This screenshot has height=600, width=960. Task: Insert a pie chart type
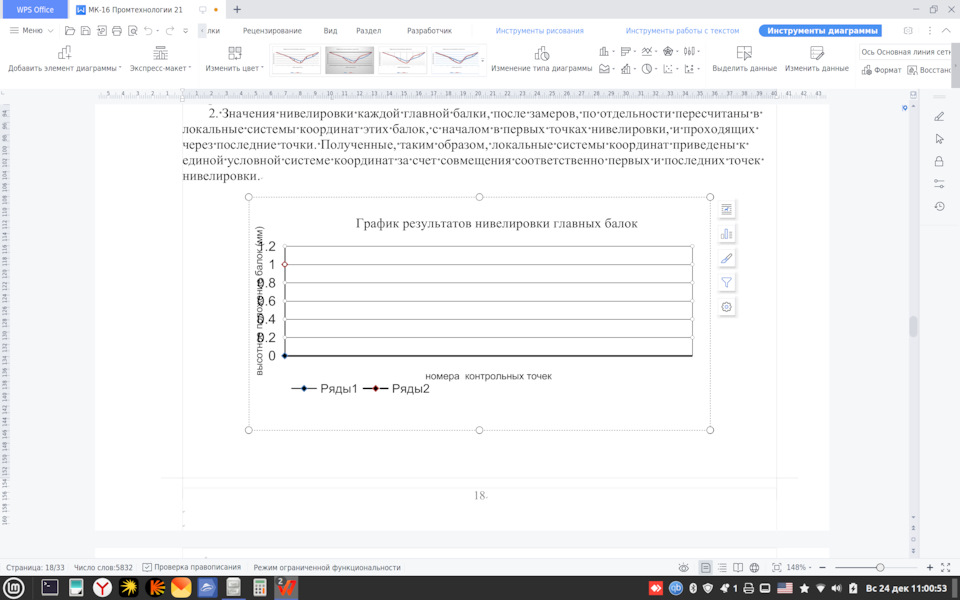pos(648,69)
